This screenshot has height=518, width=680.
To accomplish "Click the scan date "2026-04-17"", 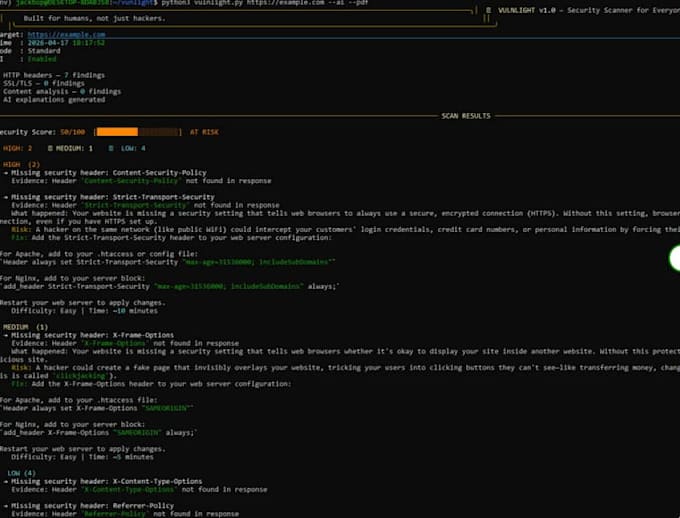I will pyautogui.click(x=48, y=43).
